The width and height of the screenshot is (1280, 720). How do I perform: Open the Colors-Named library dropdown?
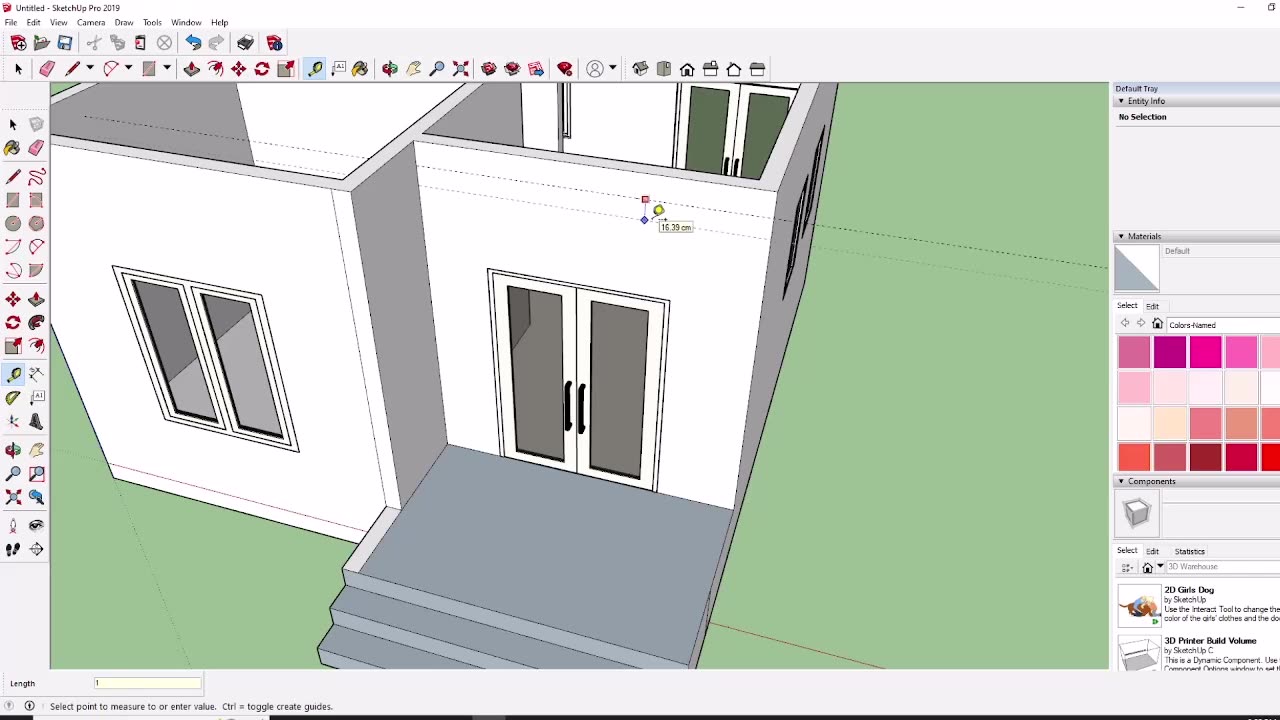click(x=1223, y=325)
